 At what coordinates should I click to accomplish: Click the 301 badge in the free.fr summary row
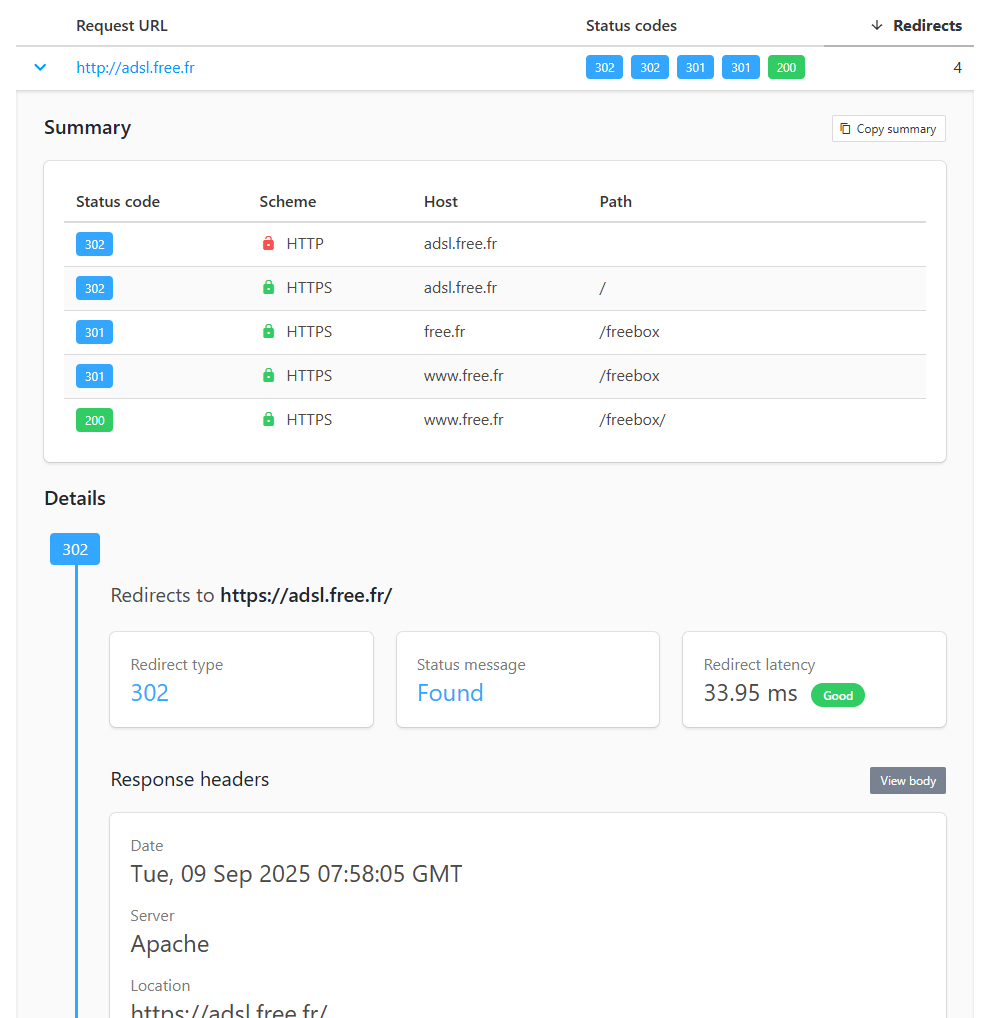click(x=94, y=332)
